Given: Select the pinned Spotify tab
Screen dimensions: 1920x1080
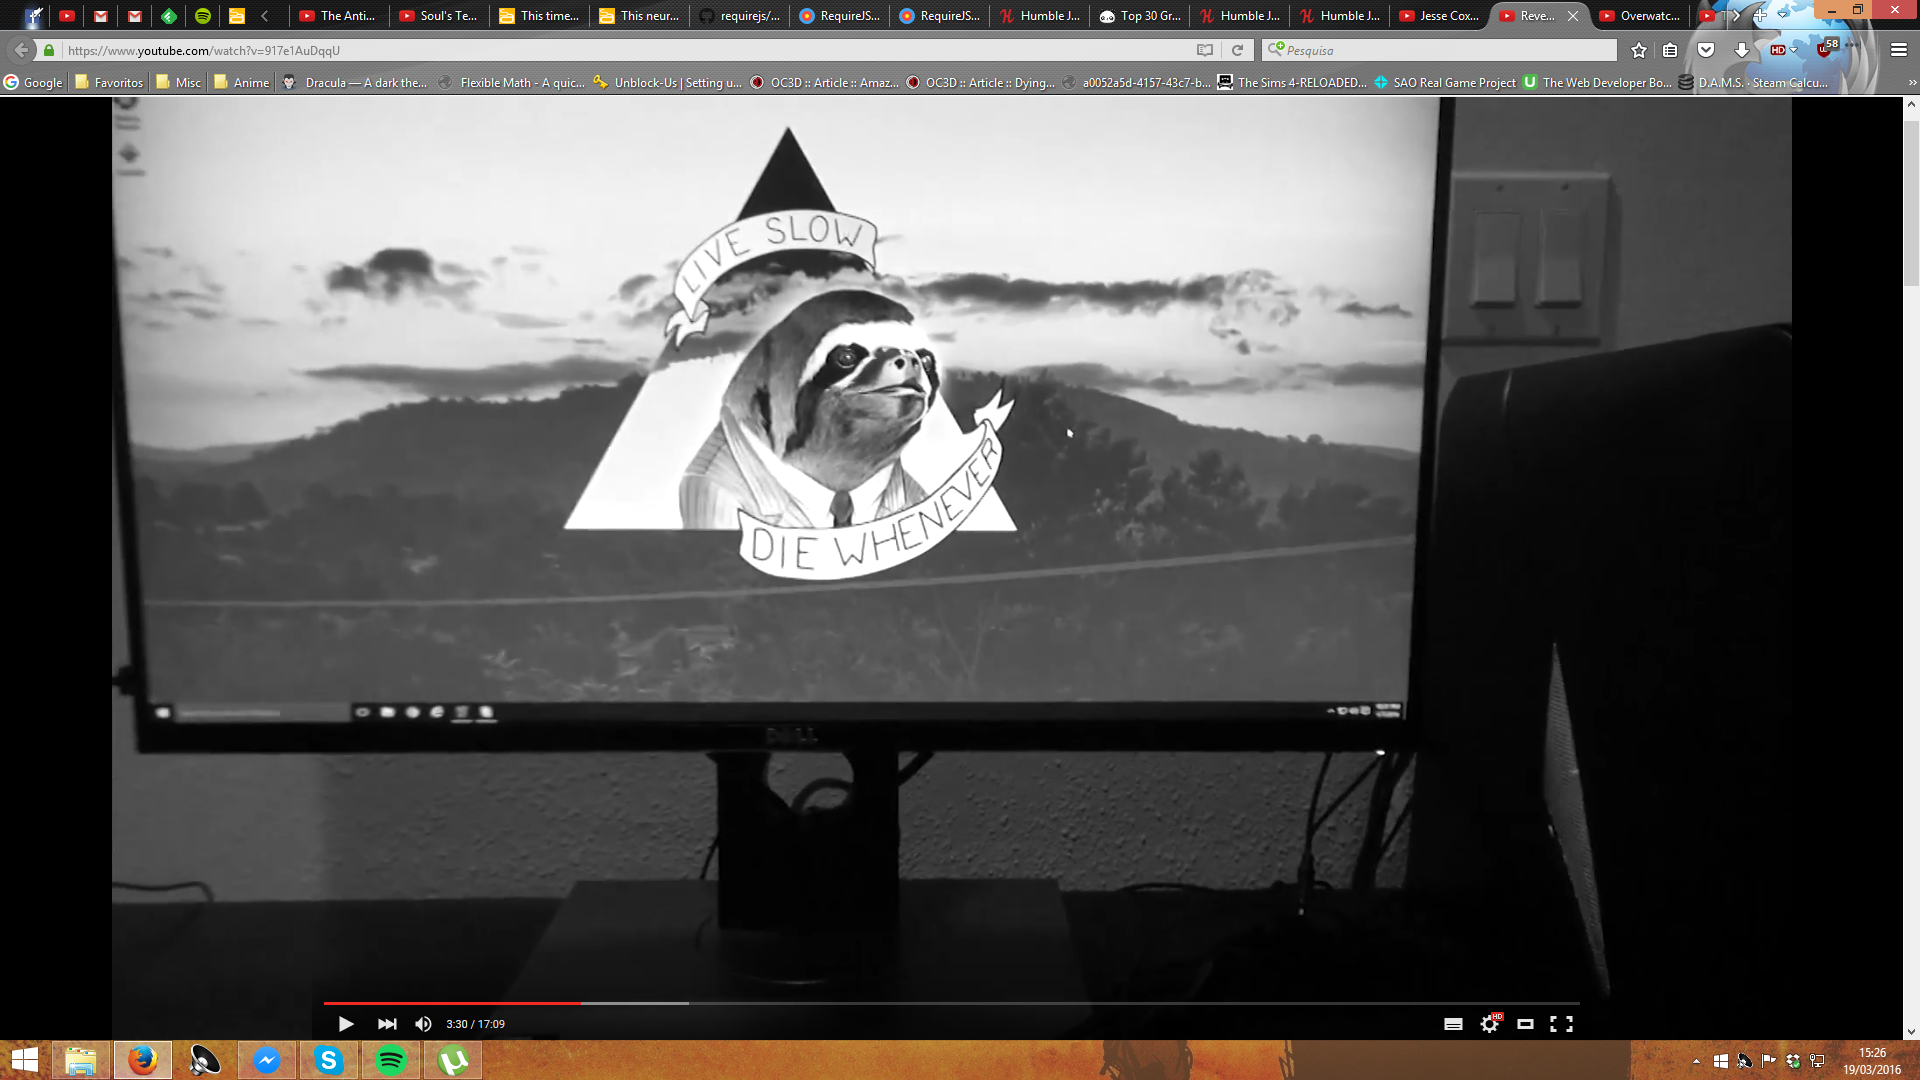Looking at the screenshot, I should pyautogui.click(x=203, y=16).
